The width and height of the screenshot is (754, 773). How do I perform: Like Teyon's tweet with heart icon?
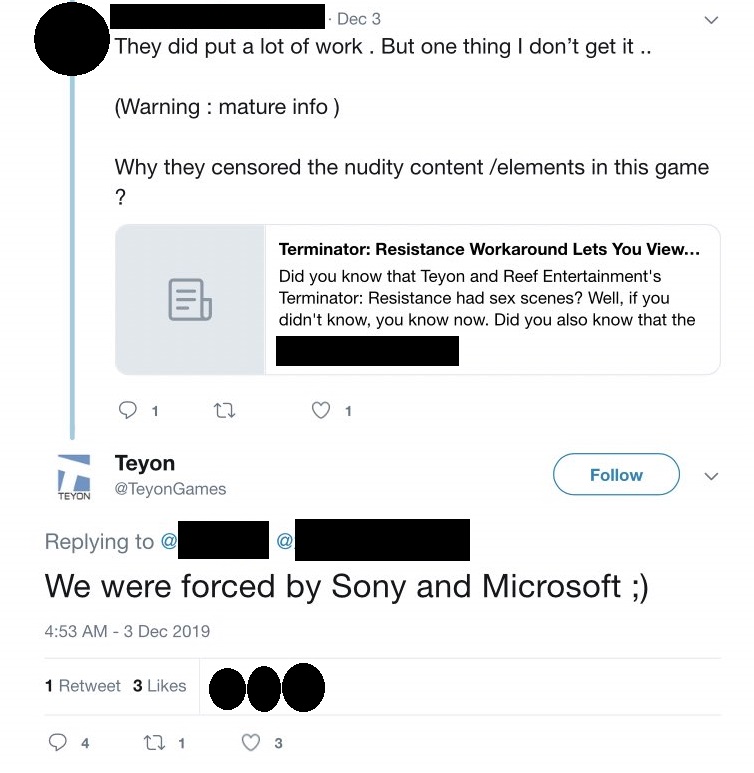[251, 743]
